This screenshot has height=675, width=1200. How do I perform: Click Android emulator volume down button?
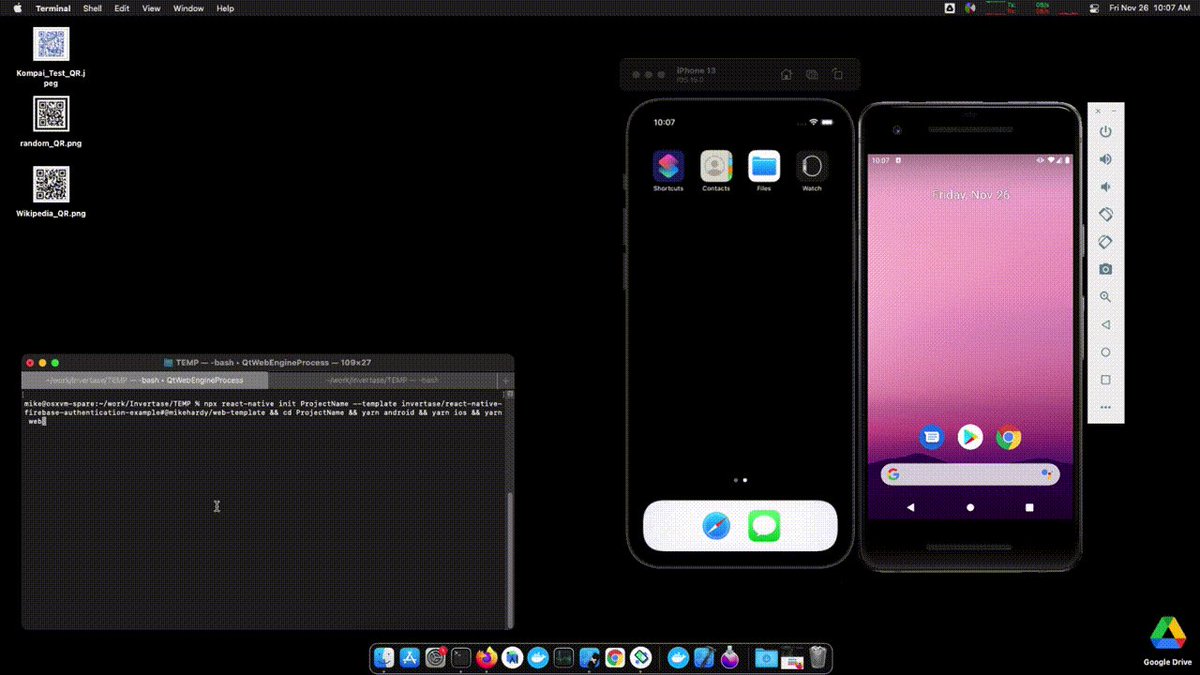(1105, 187)
